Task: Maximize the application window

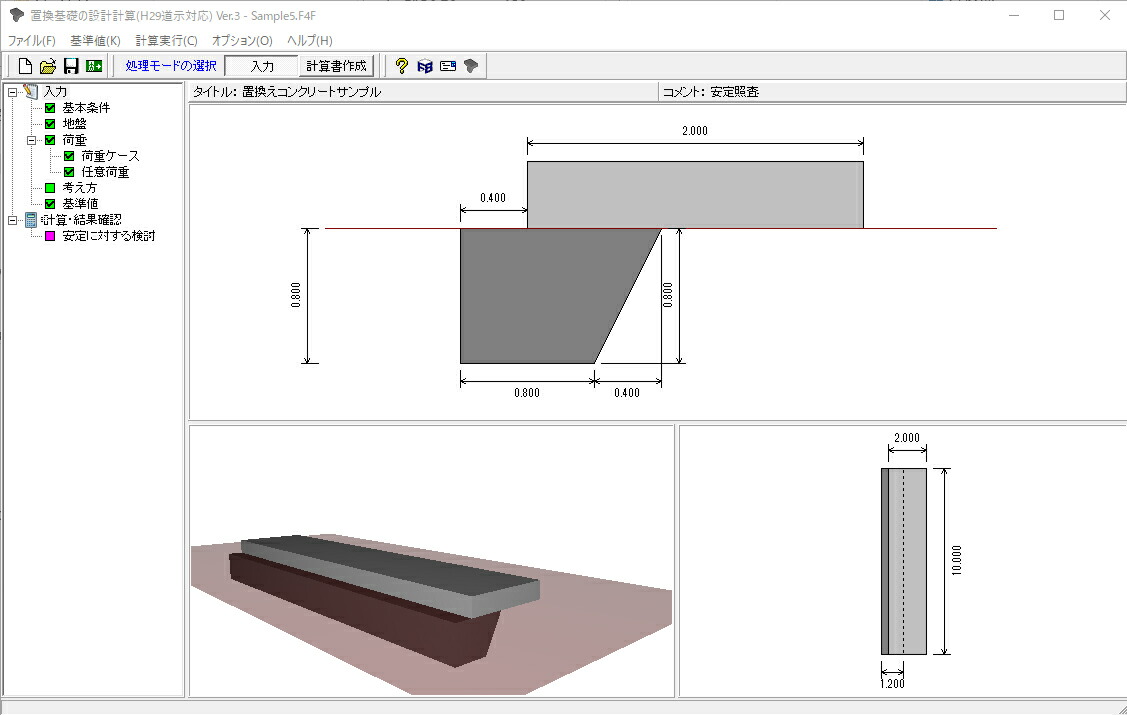Action: (x=1059, y=15)
